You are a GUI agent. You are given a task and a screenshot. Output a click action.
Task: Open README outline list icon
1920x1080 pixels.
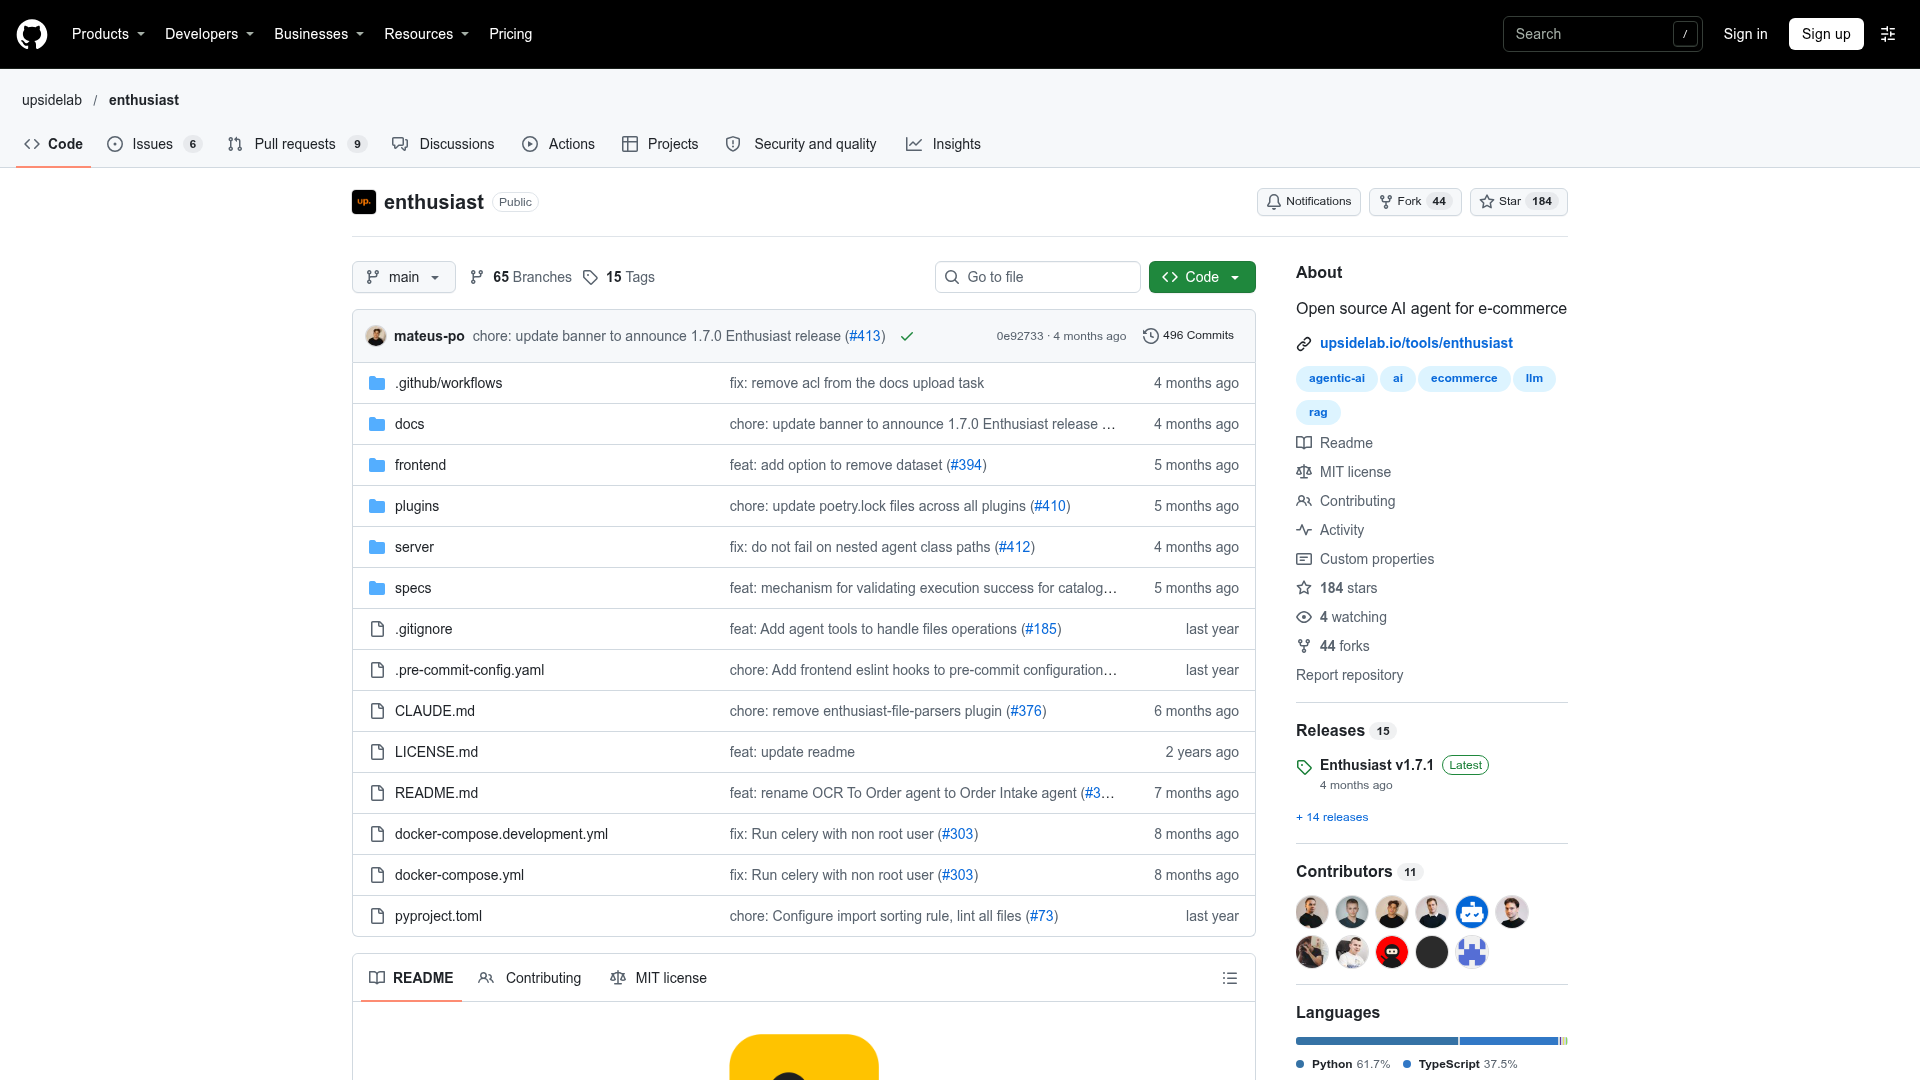click(x=1230, y=978)
